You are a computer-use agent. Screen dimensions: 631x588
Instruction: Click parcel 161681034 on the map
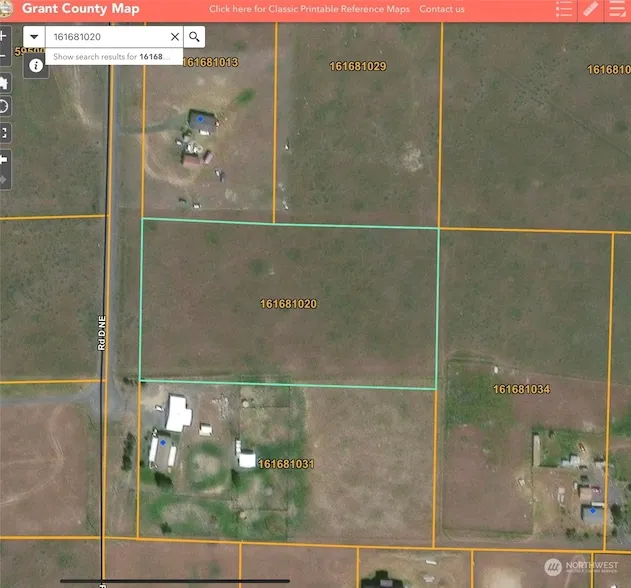click(x=522, y=389)
